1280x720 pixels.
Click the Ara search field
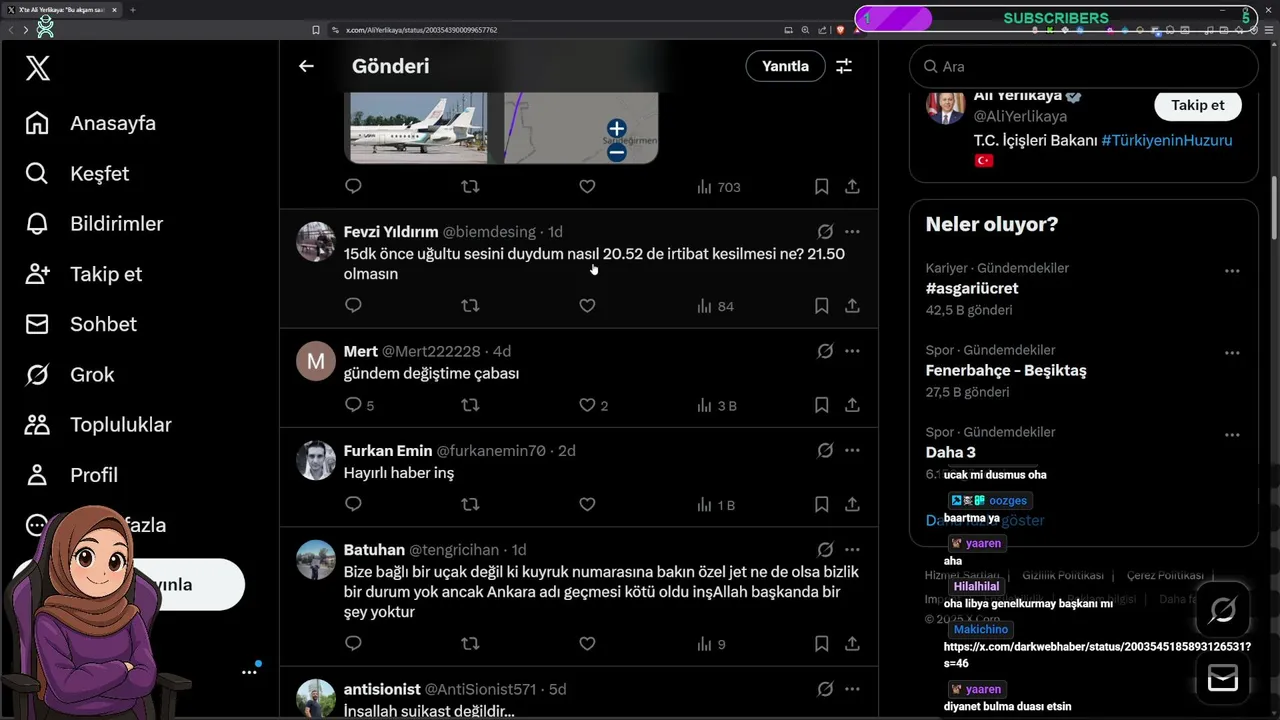tap(1083, 66)
